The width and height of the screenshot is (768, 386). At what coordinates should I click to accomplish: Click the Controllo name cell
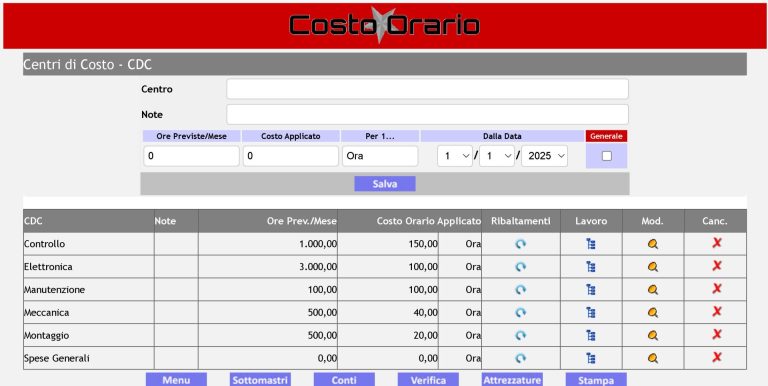tap(89, 244)
